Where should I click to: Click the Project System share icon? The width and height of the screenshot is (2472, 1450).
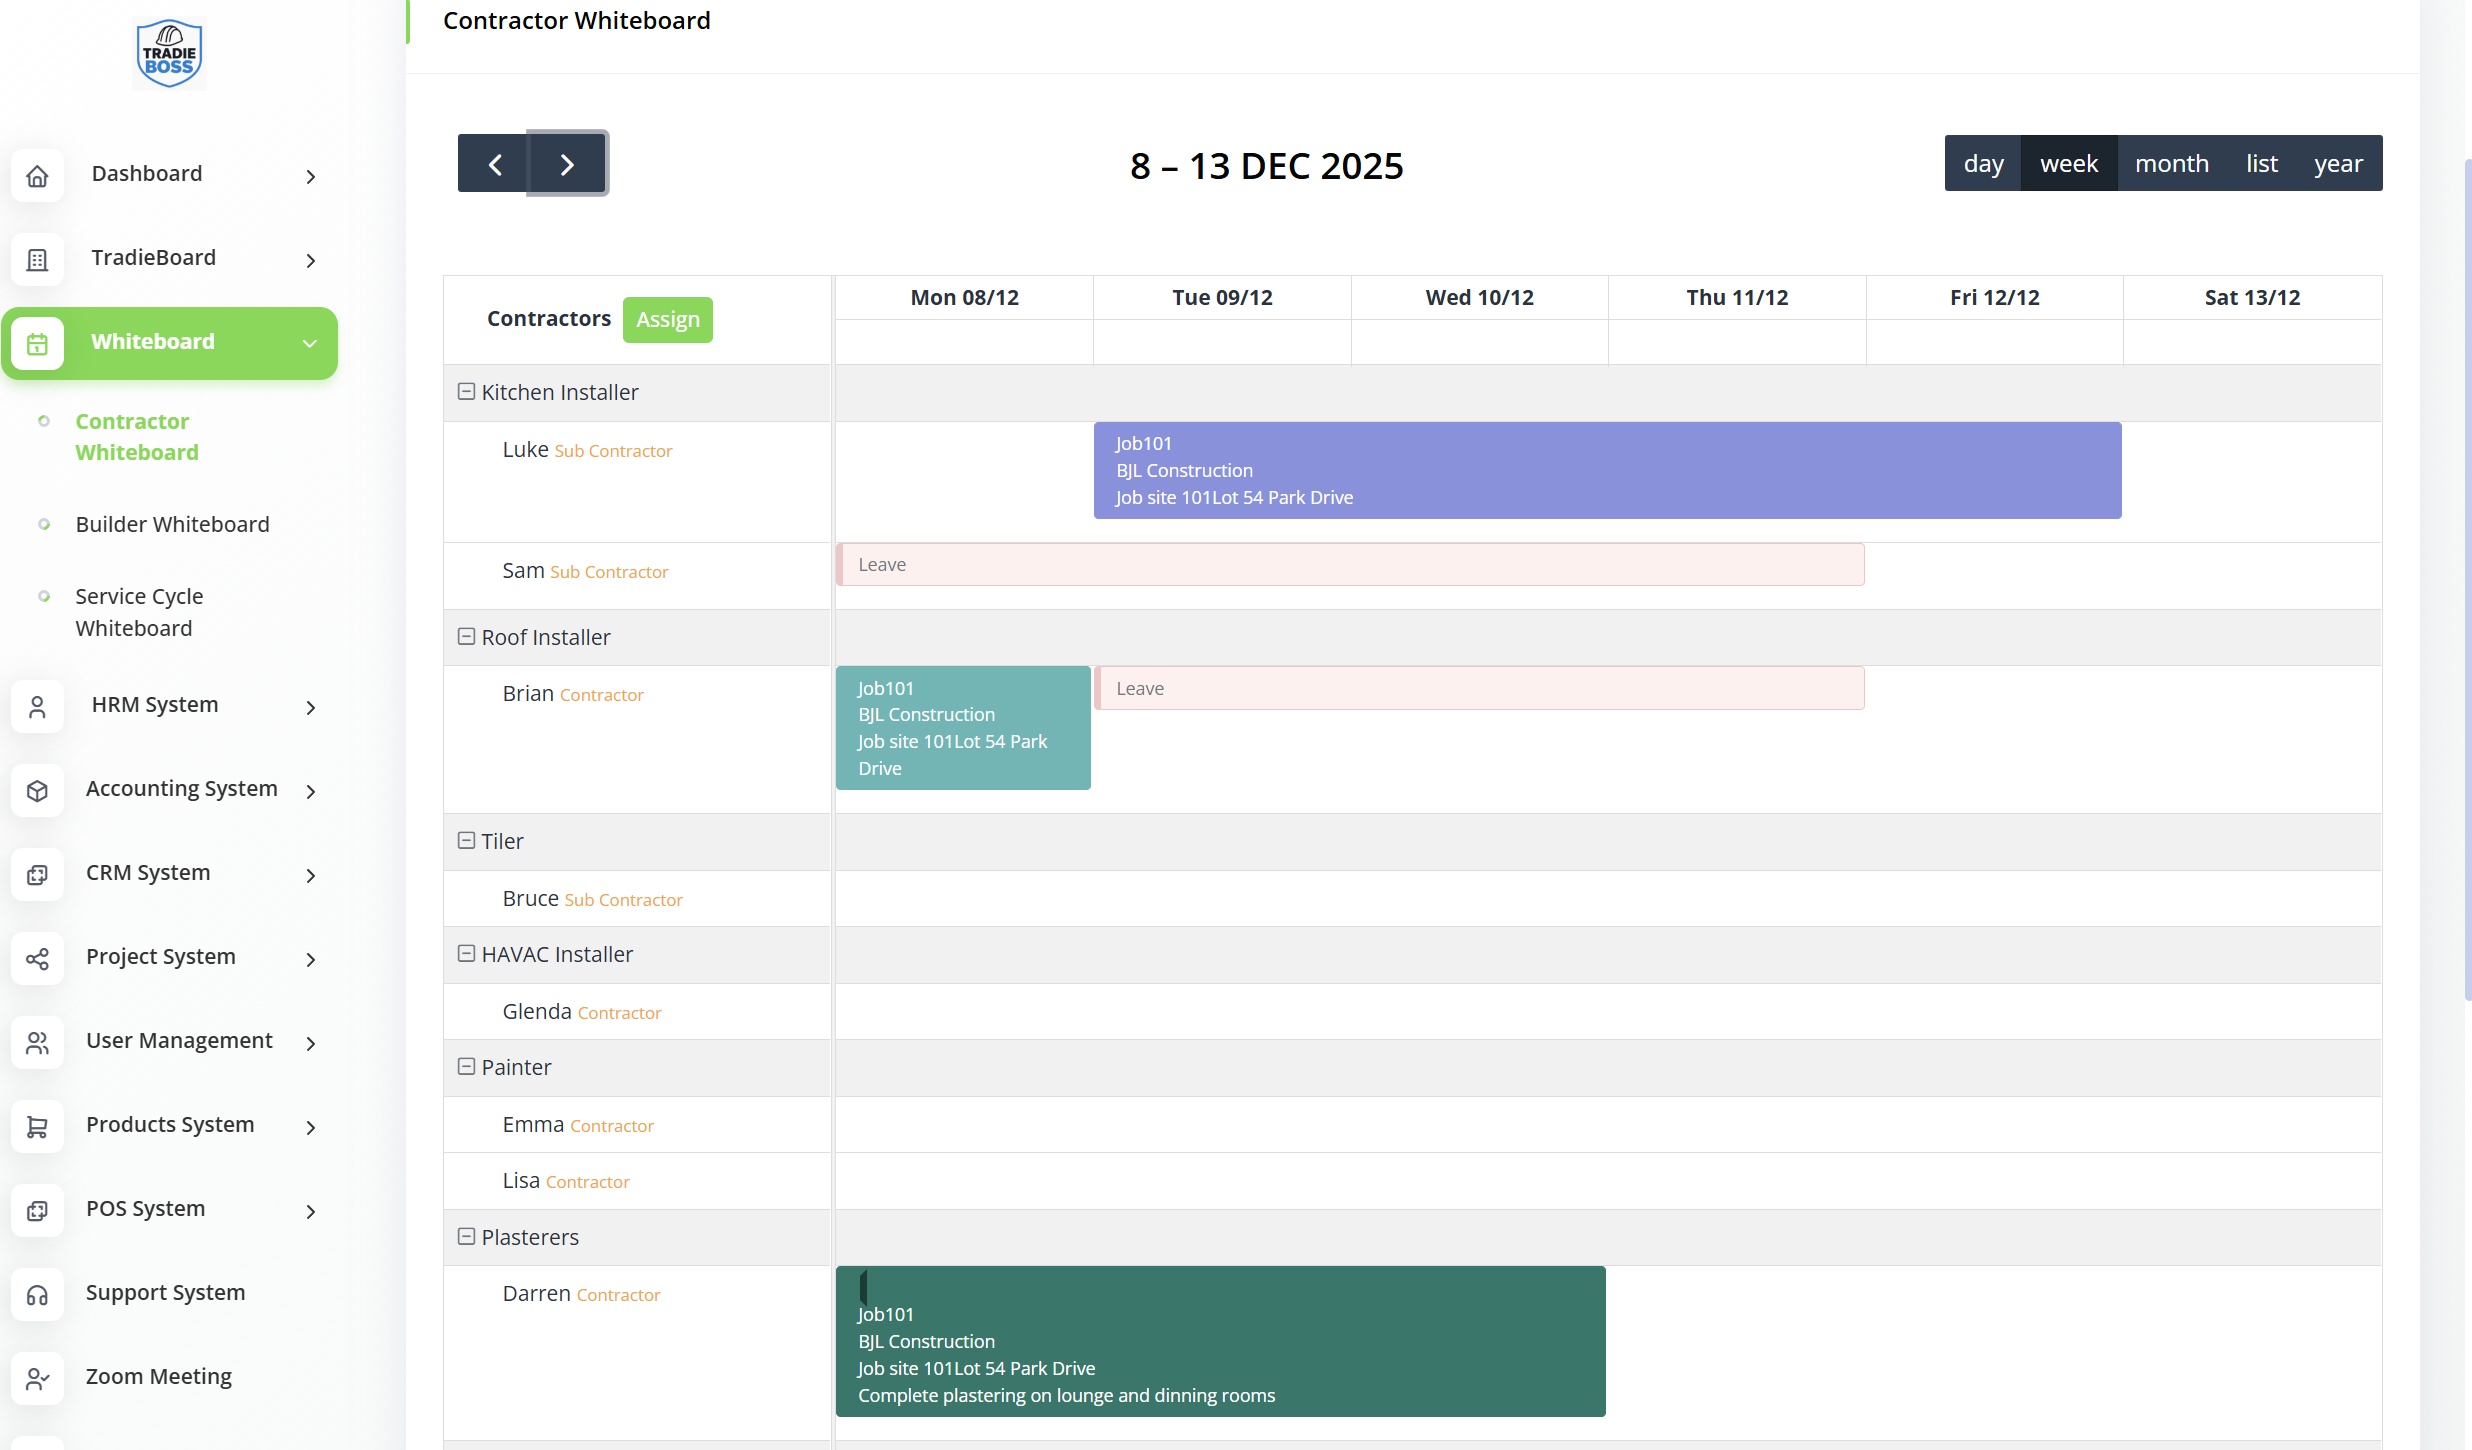37,959
